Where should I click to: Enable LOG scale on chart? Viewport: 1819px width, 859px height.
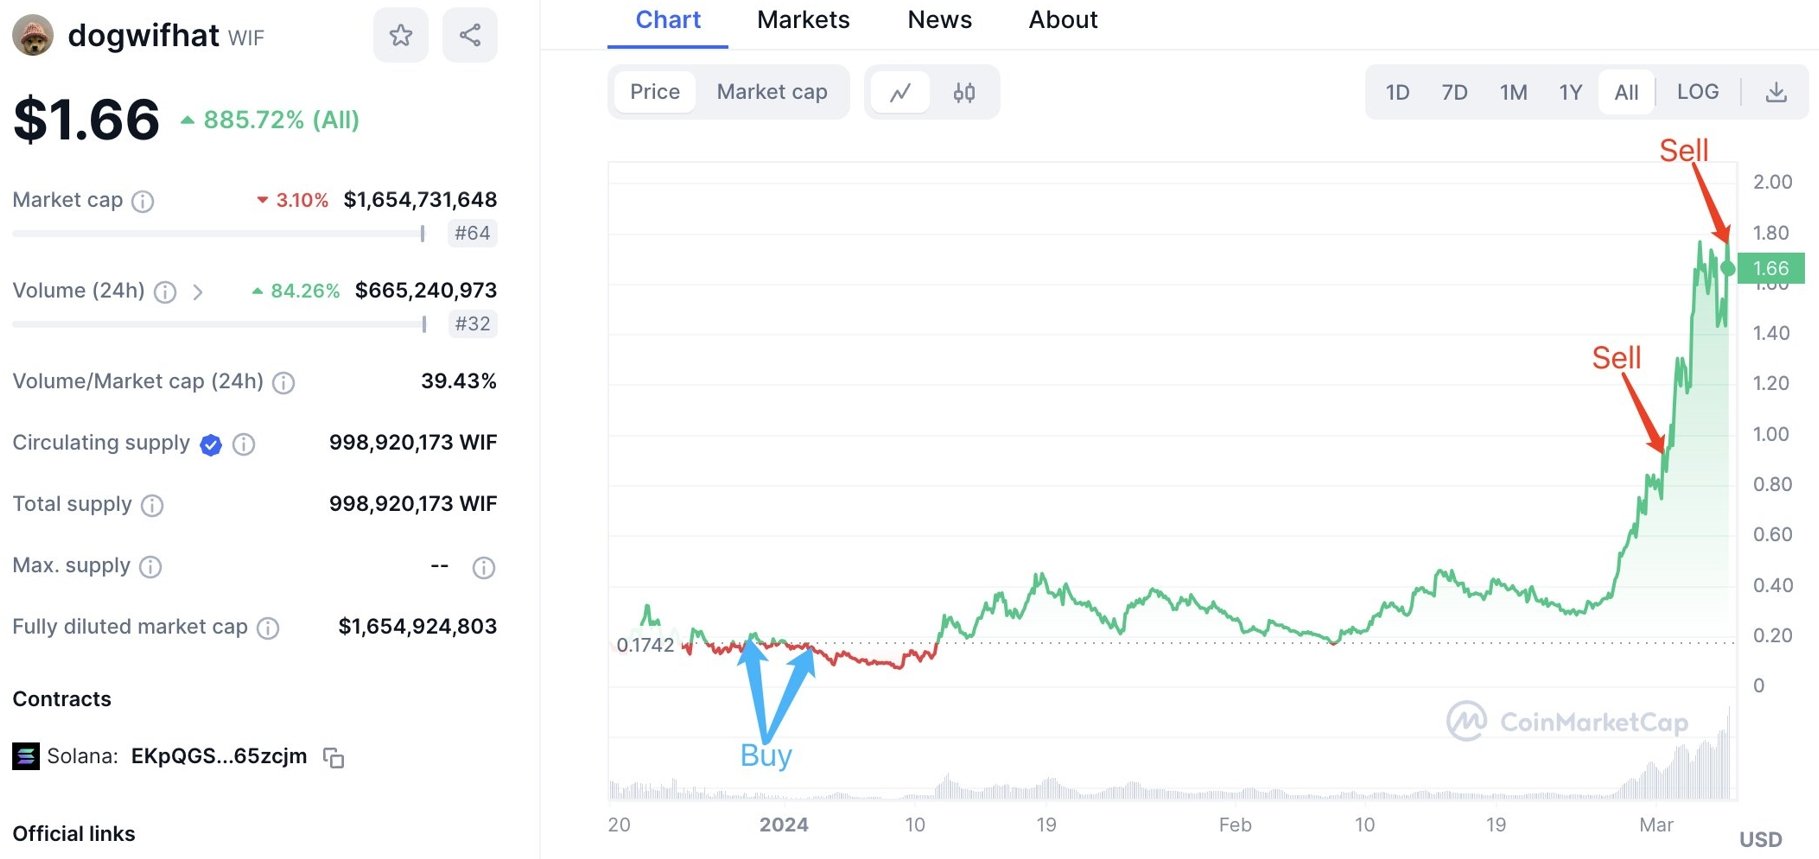click(1697, 92)
